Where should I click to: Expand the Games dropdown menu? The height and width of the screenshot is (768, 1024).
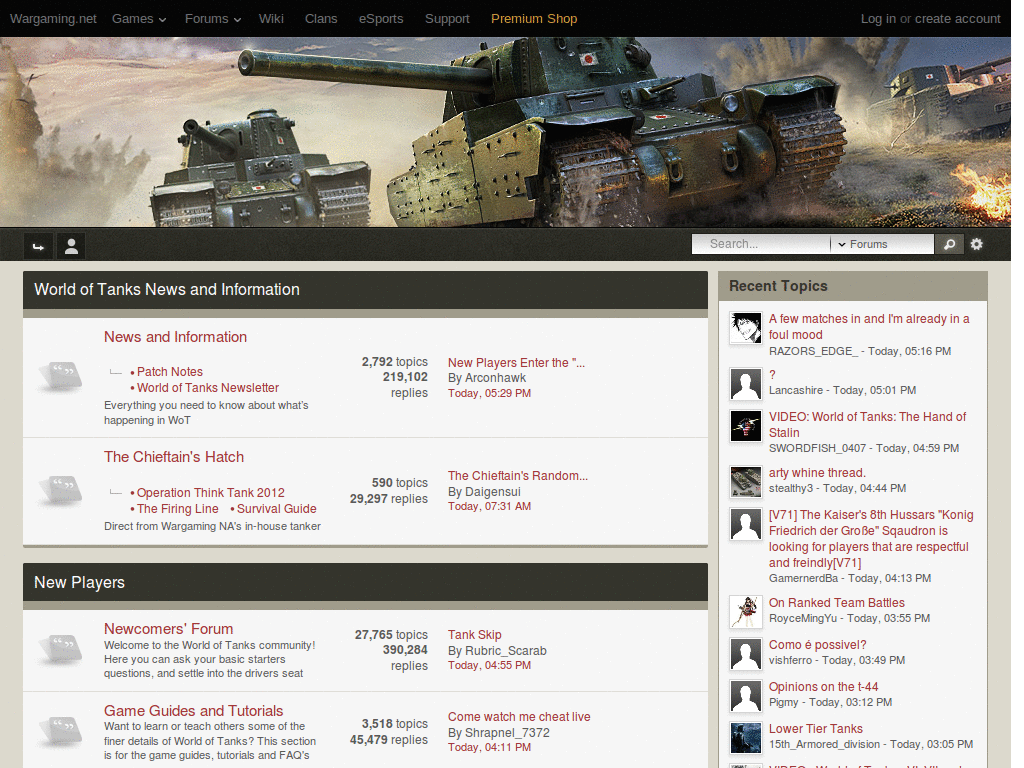[x=139, y=19]
